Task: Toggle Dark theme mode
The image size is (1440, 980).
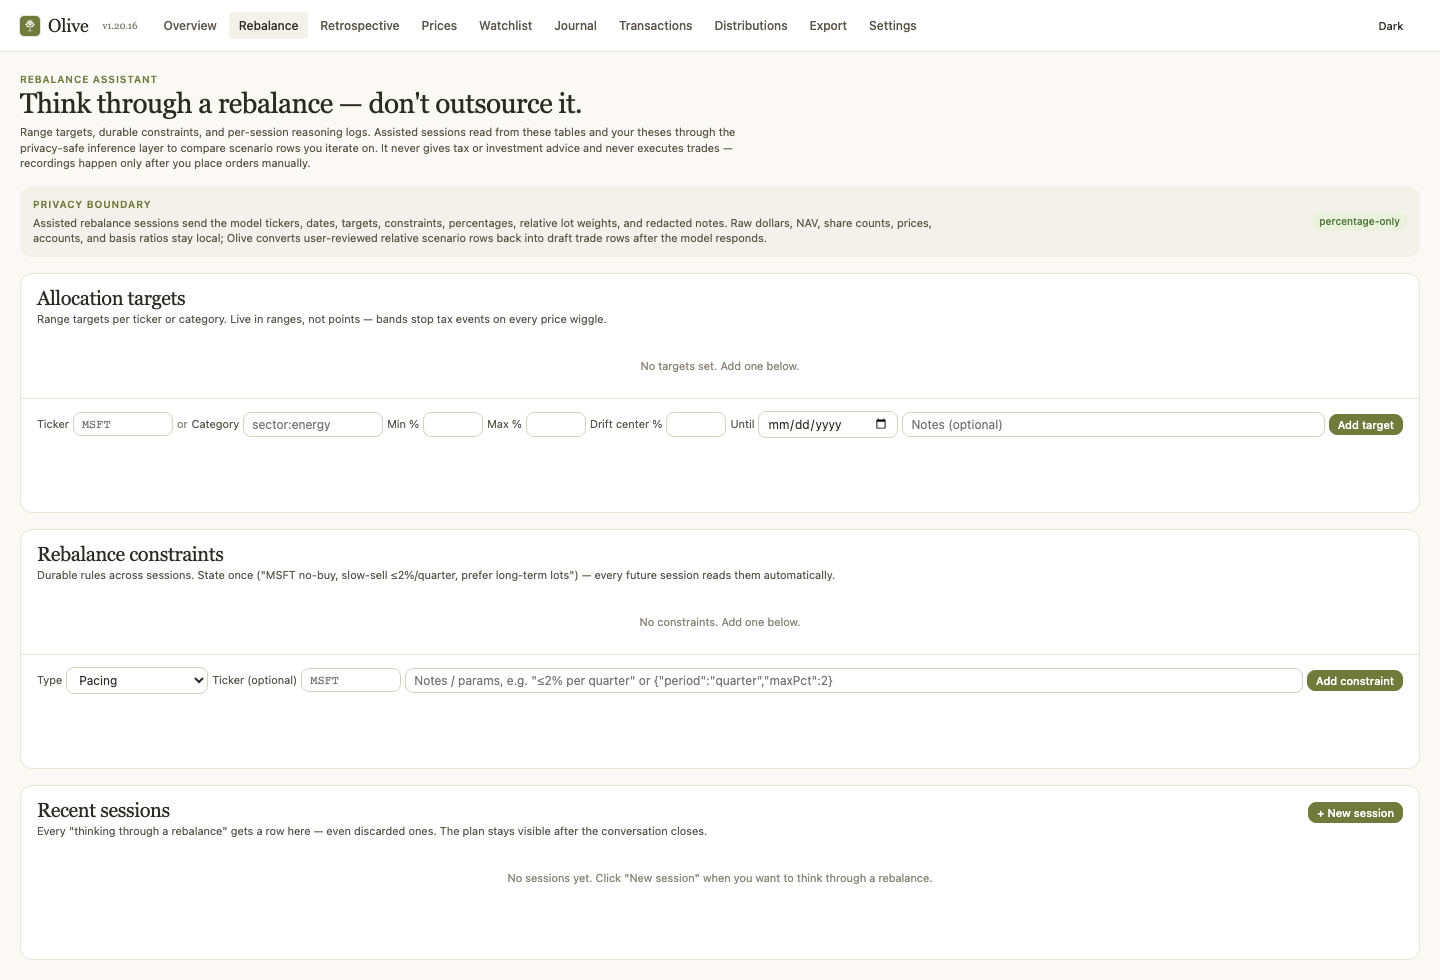Action: [x=1391, y=26]
